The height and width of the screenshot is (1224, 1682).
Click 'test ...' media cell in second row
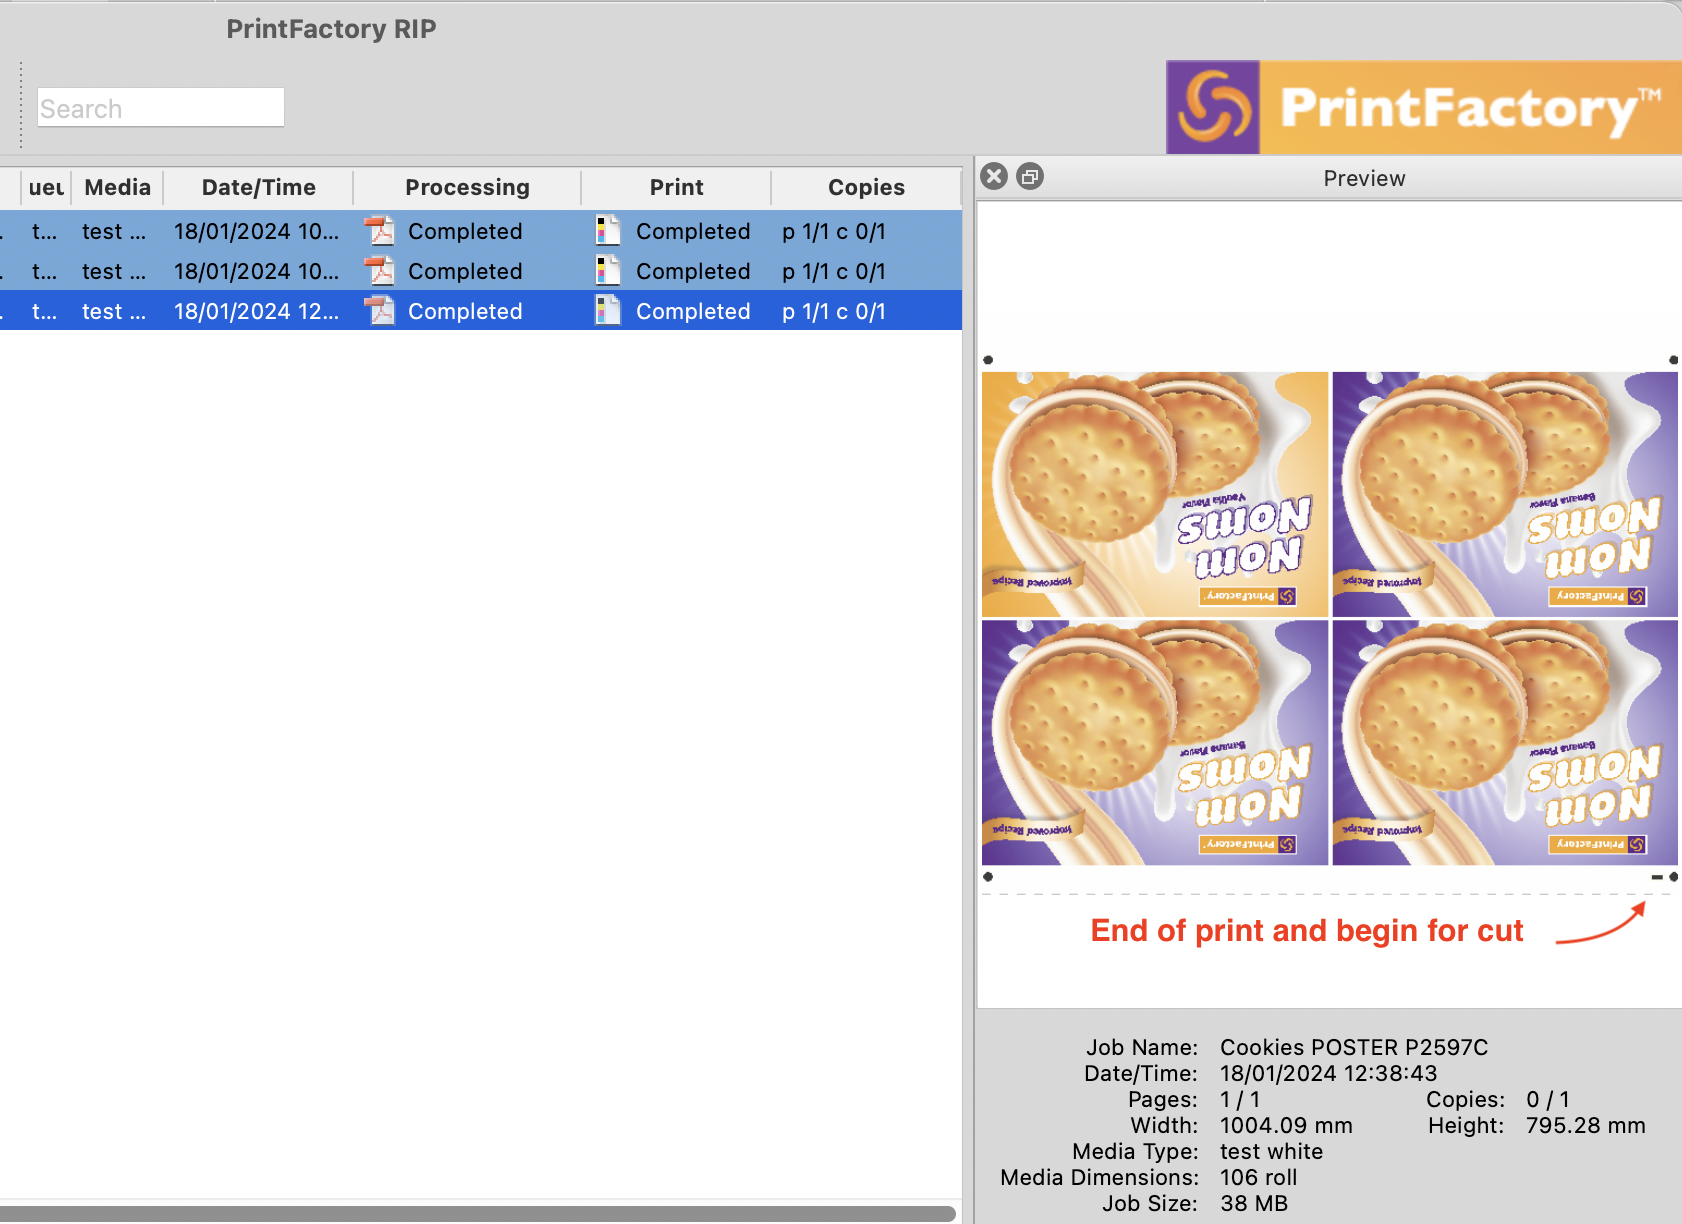coord(114,271)
